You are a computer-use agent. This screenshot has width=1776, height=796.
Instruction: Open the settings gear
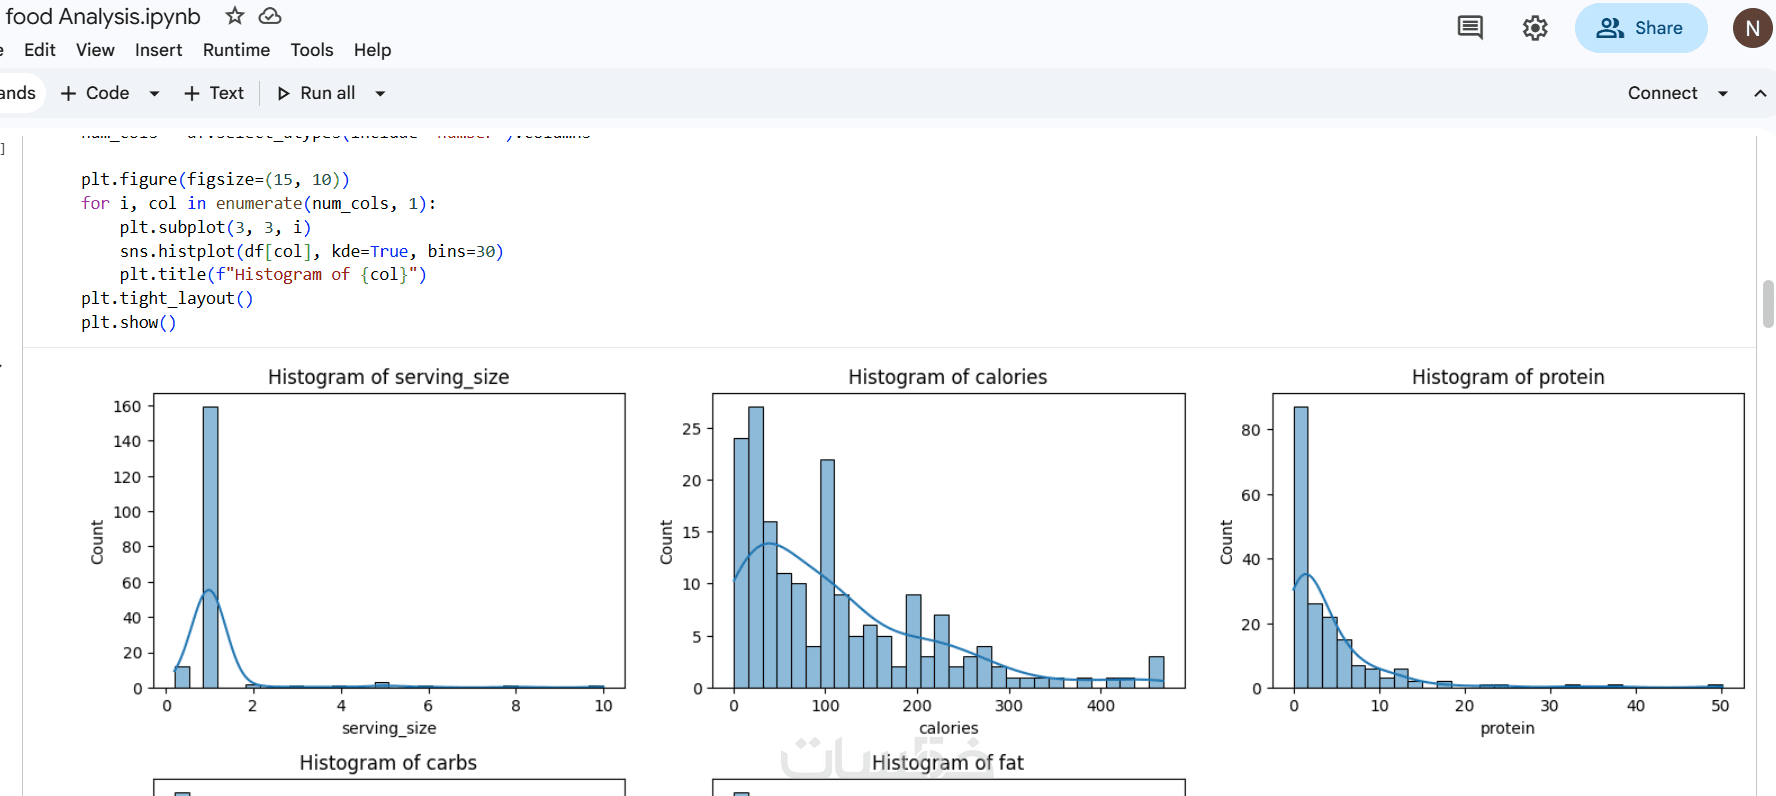pos(1535,28)
